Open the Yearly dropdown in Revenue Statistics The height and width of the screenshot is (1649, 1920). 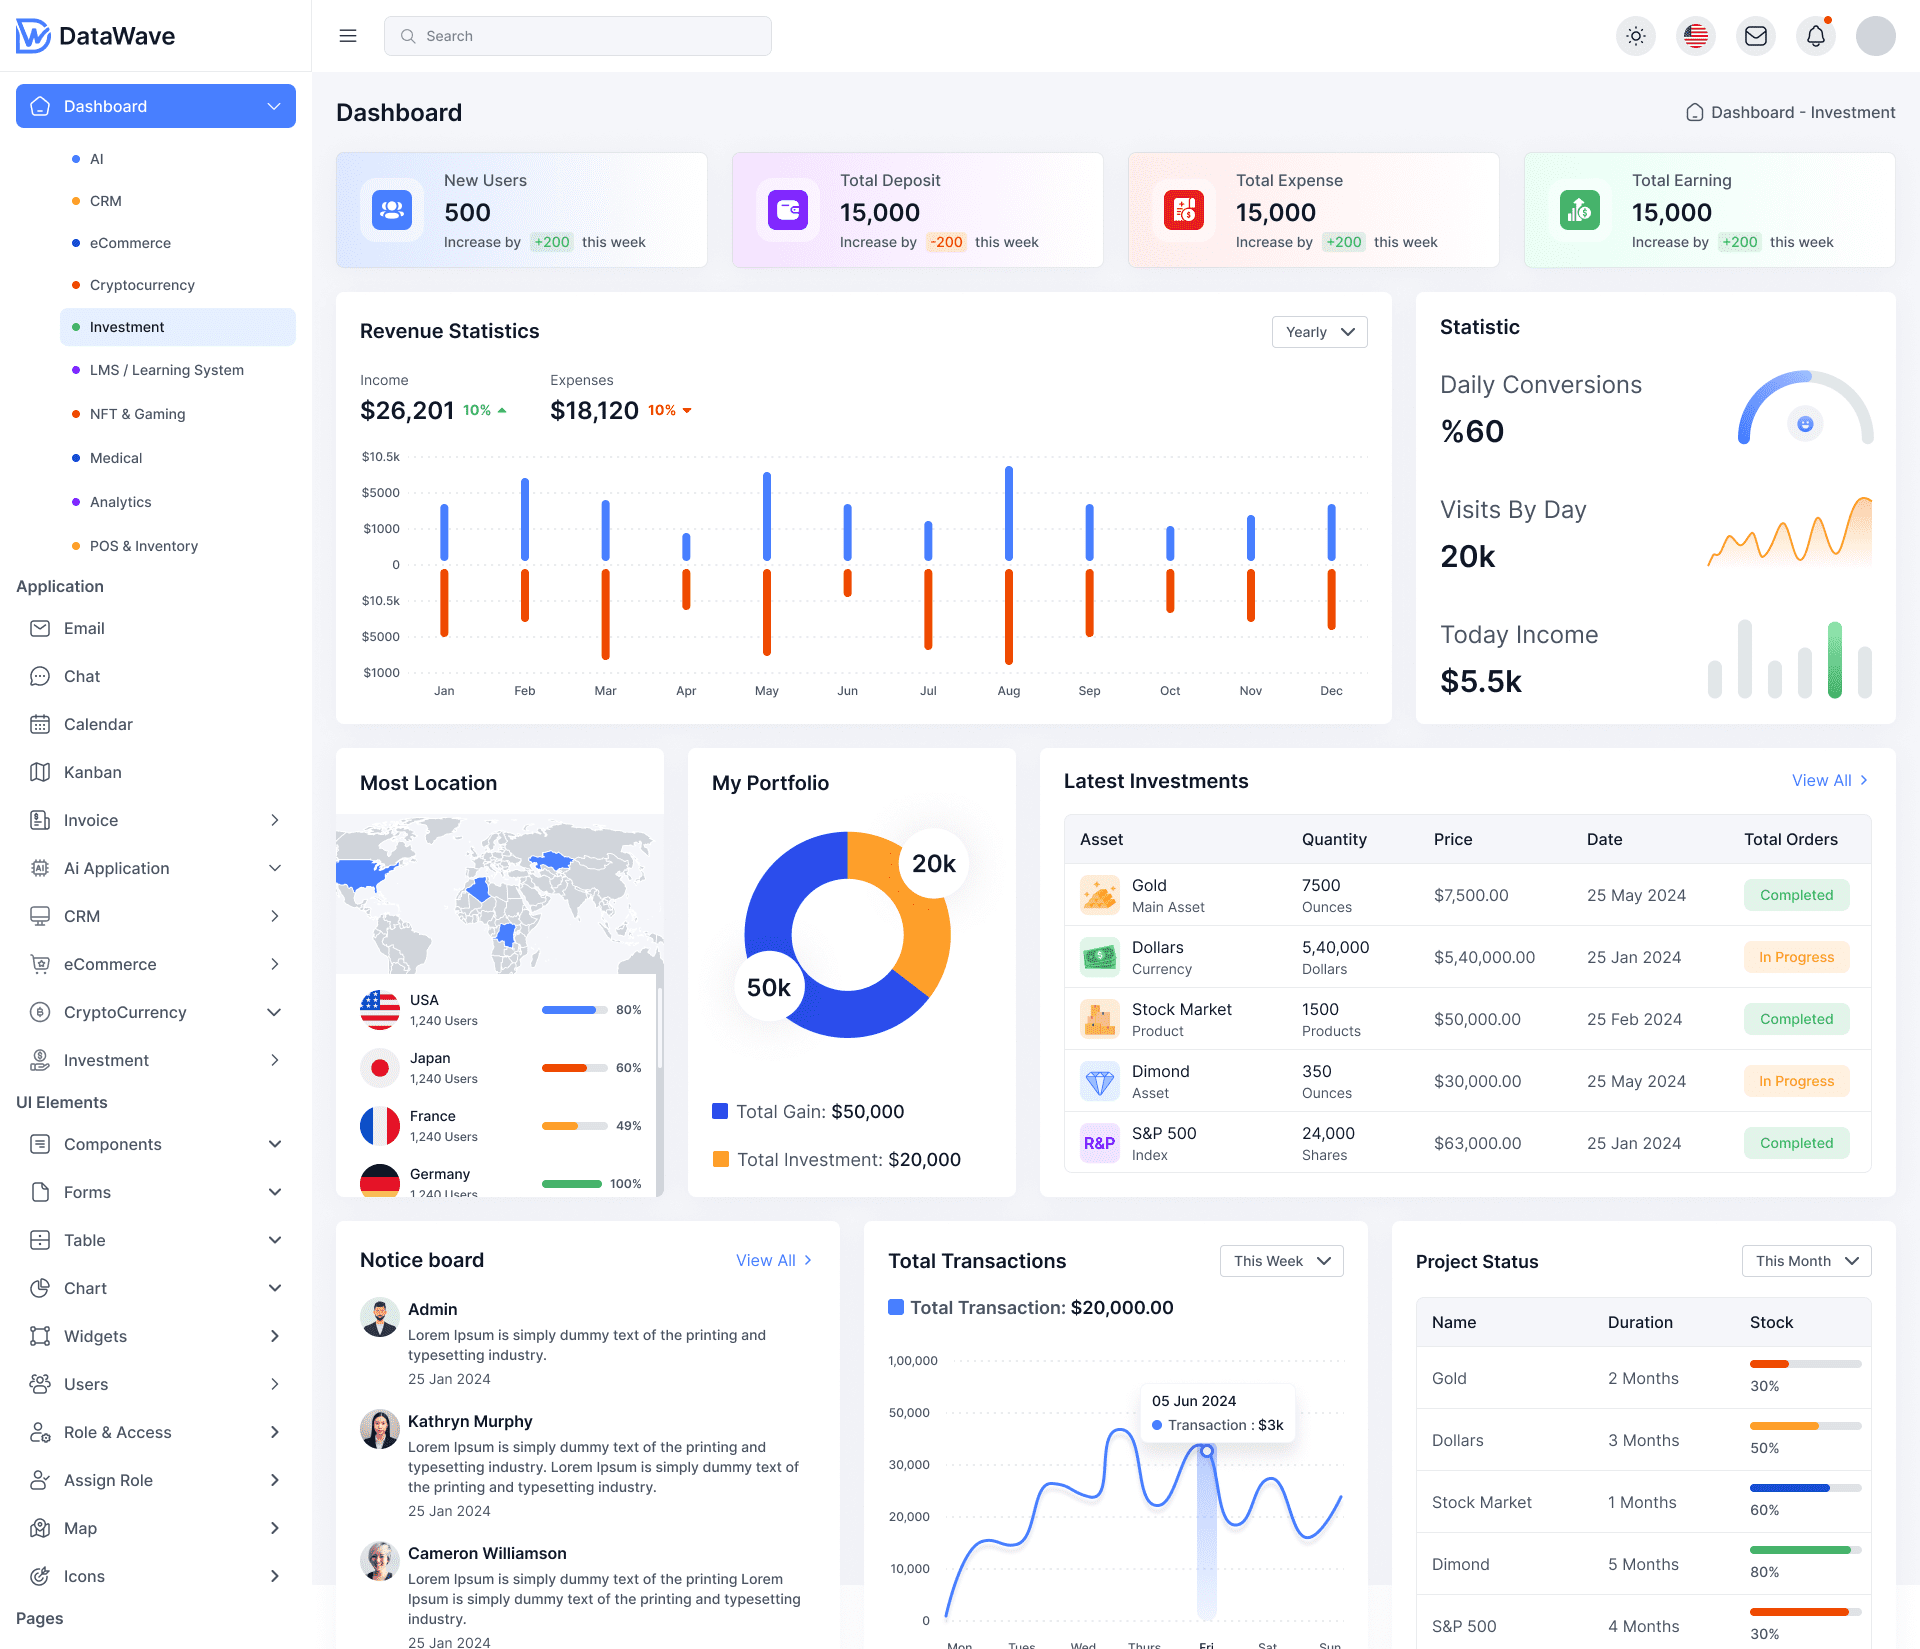coord(1319,331)
